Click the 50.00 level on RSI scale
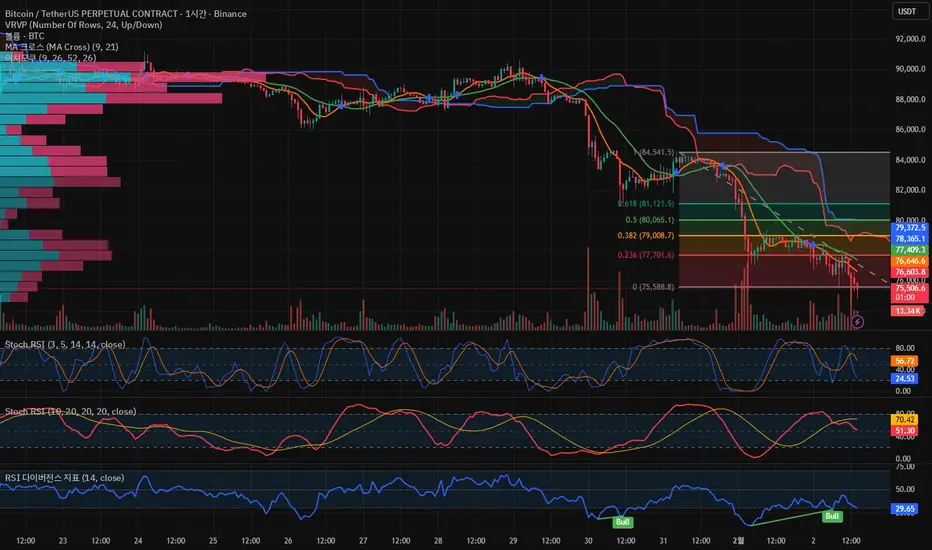 pyautogui.click(x=905, y=489)
